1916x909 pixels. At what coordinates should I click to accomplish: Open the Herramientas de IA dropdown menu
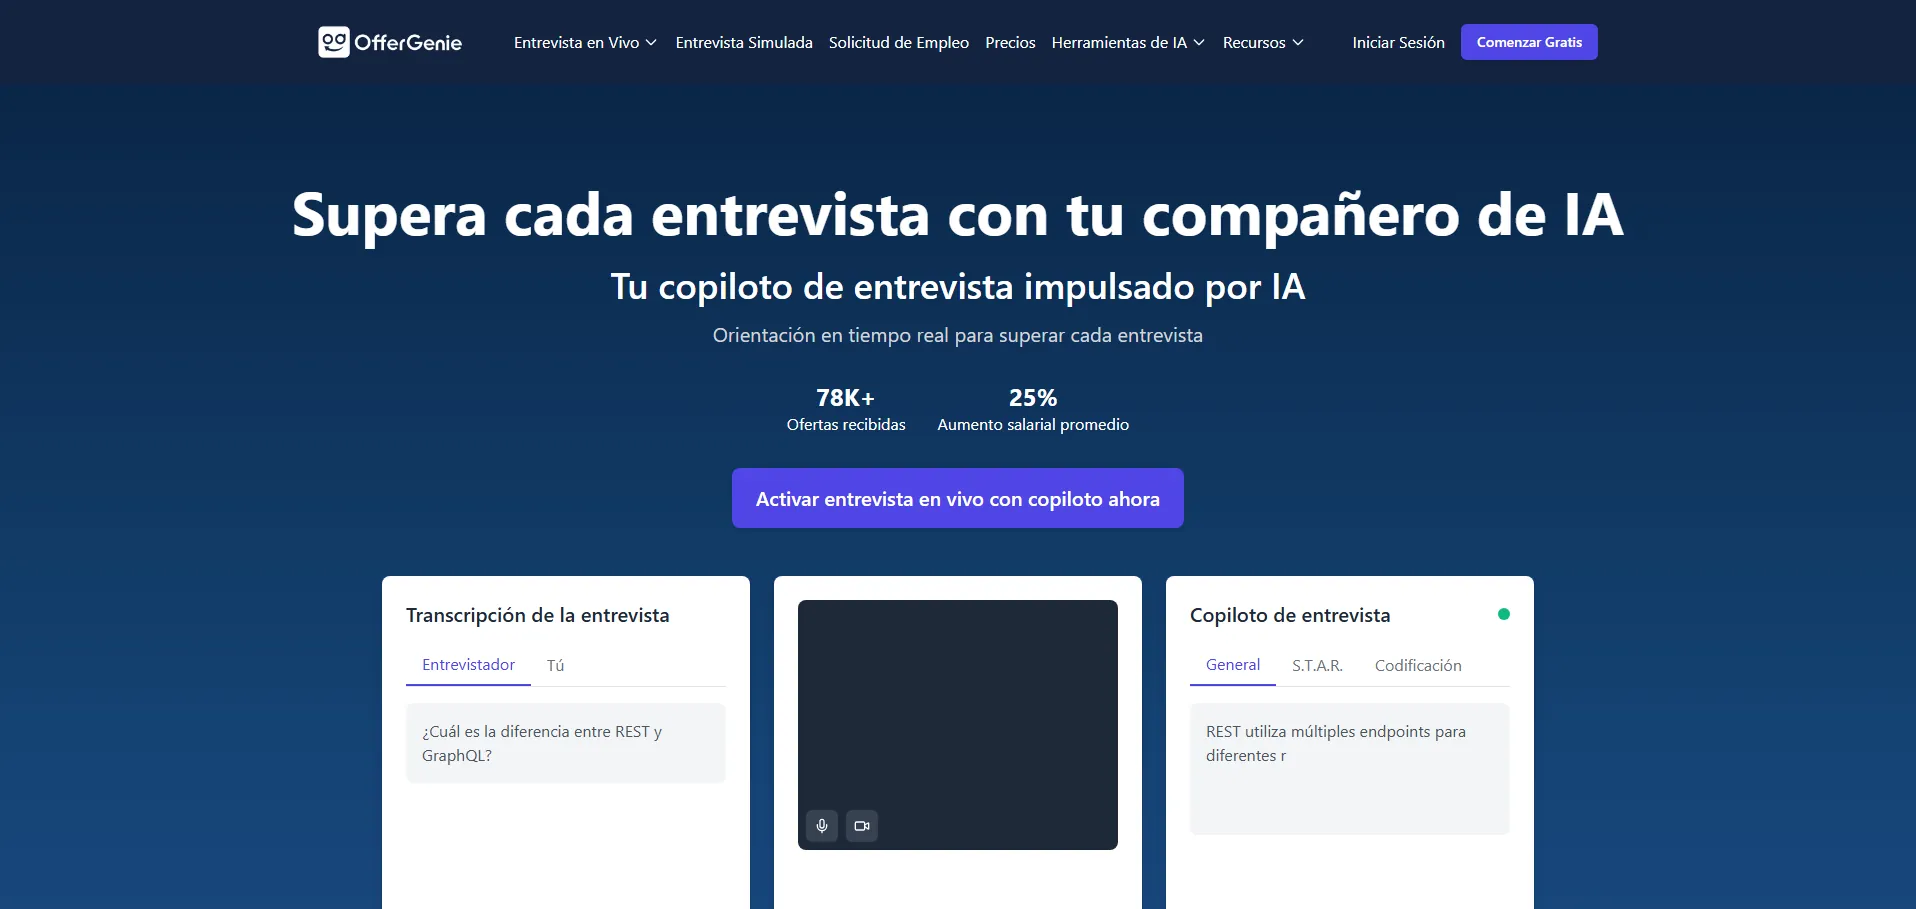[x=1127, y=42]
